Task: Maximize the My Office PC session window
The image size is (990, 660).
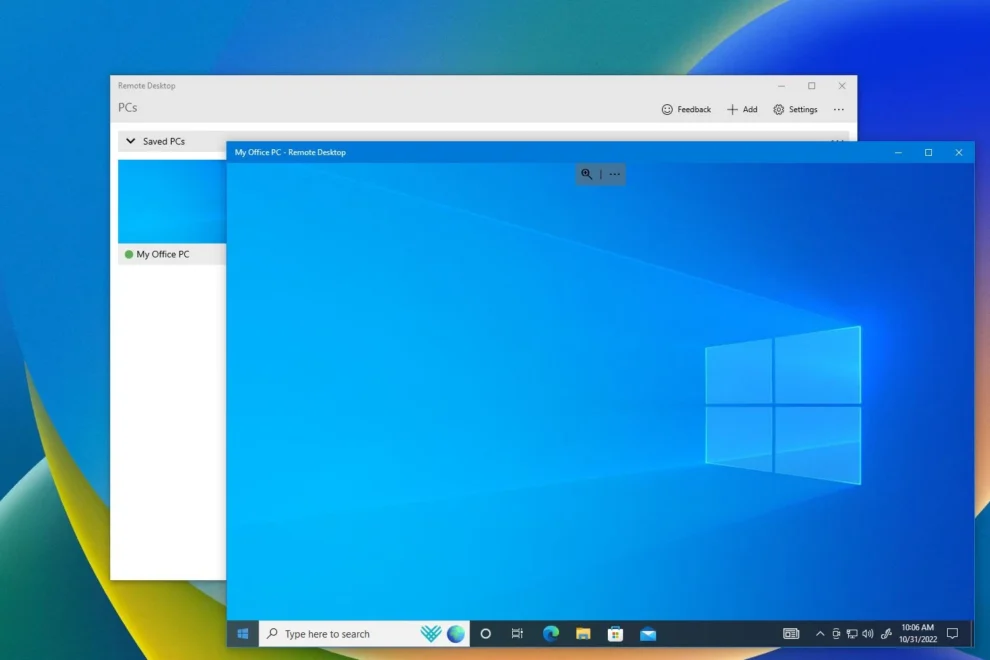Action: point(928,152)
